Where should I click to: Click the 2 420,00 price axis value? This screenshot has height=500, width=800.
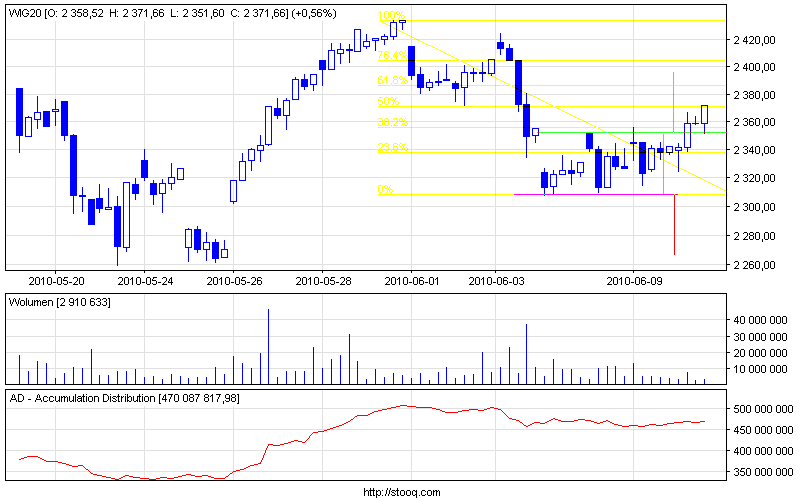755,40
